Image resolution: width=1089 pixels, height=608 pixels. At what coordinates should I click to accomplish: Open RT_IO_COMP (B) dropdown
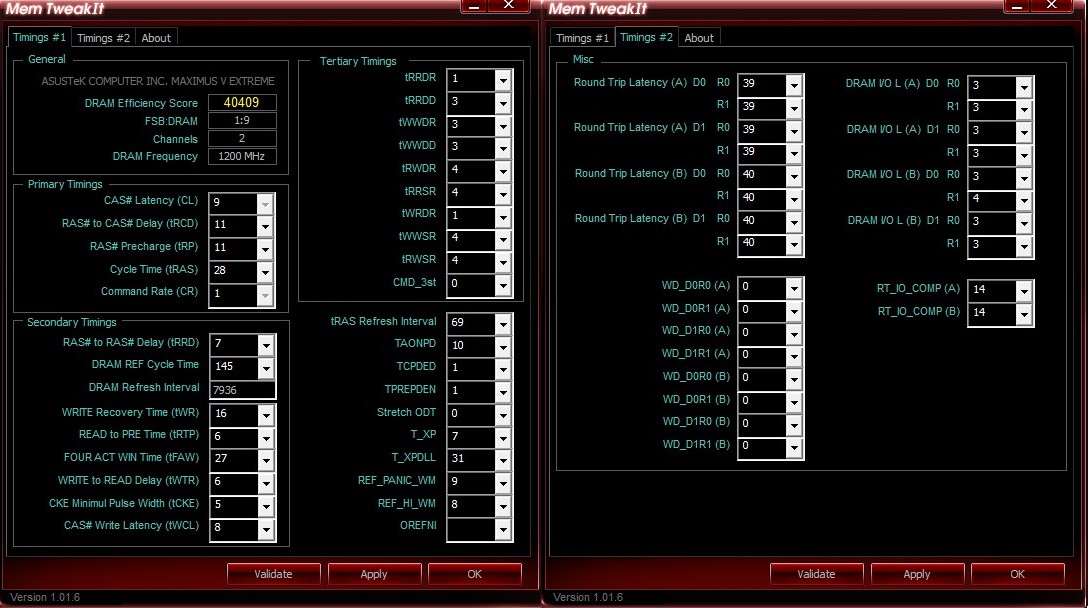coord(1024,315)
